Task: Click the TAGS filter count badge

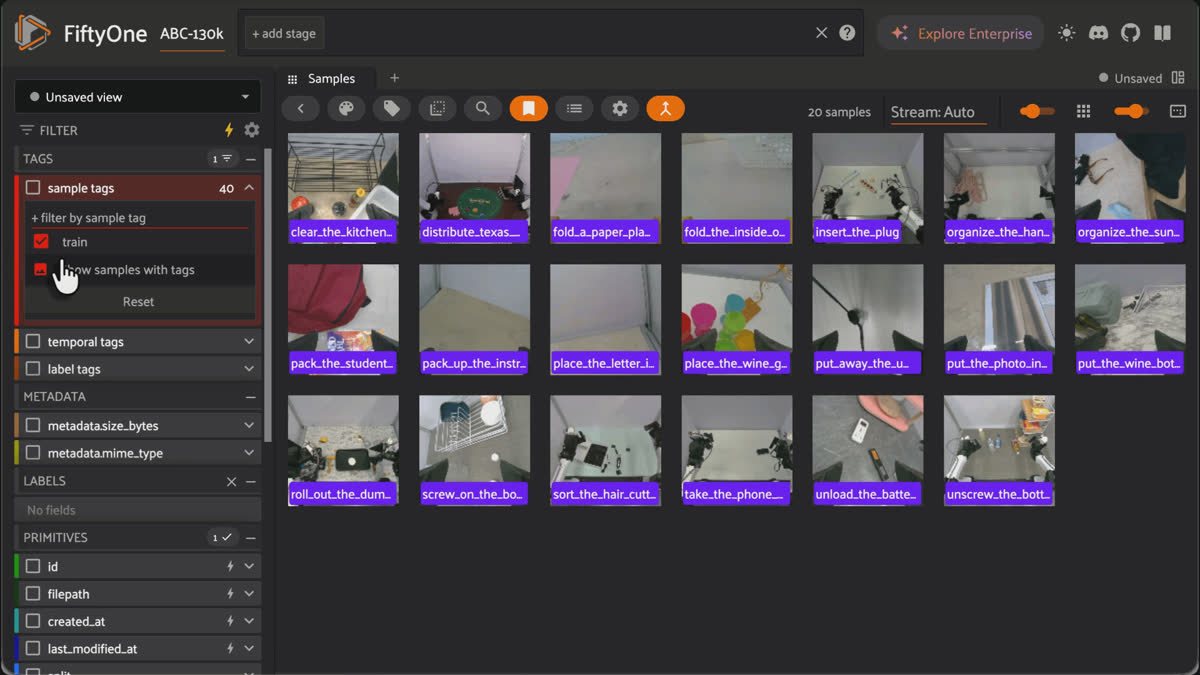Action: point(222,159)
